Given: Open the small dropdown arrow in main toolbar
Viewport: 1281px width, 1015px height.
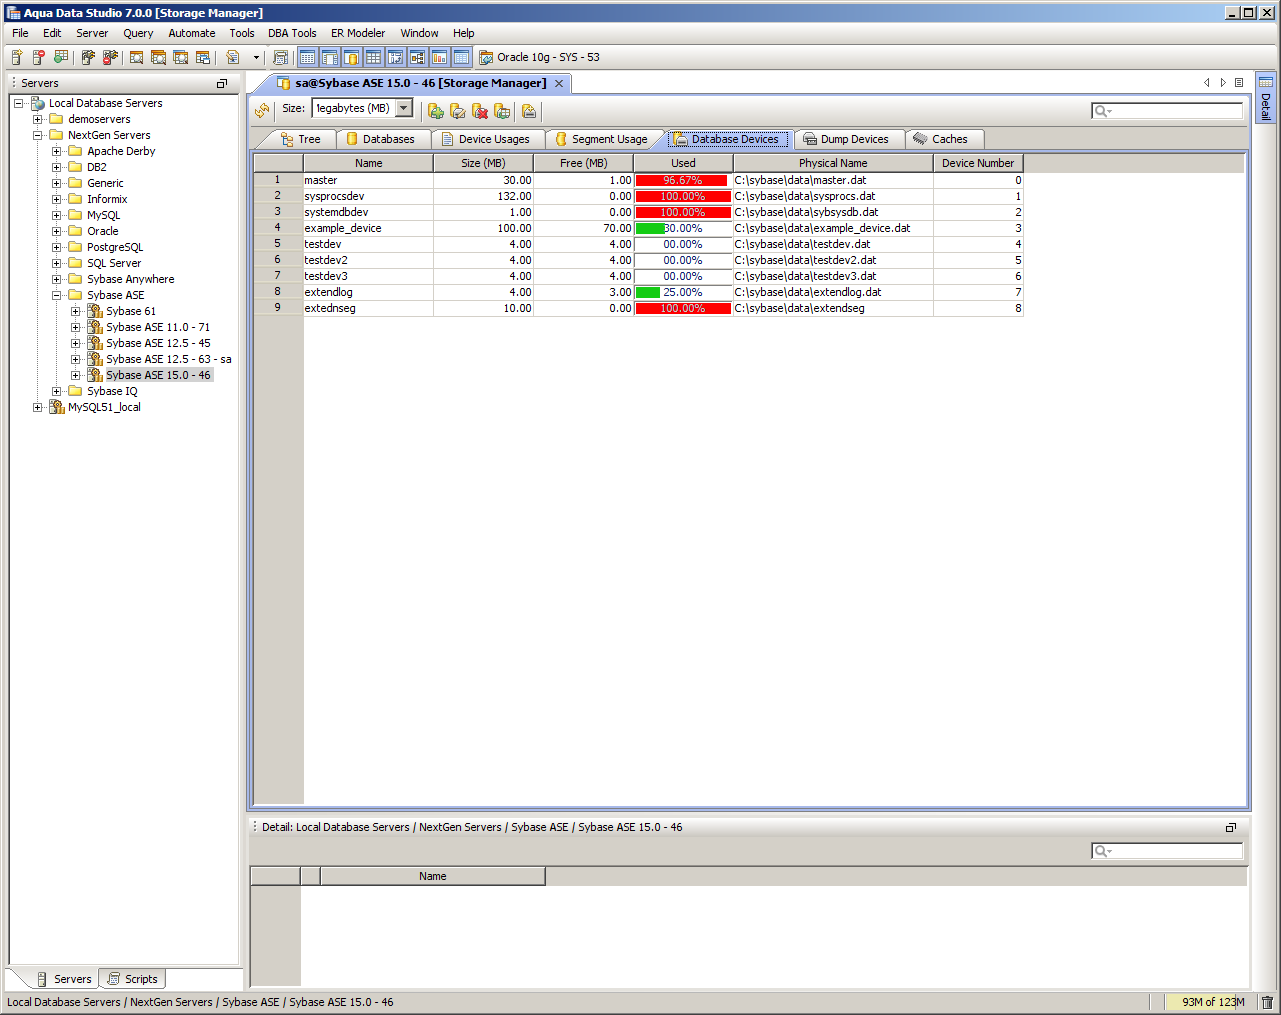Looking at the screenshot, I should click(x=256, y=58).
